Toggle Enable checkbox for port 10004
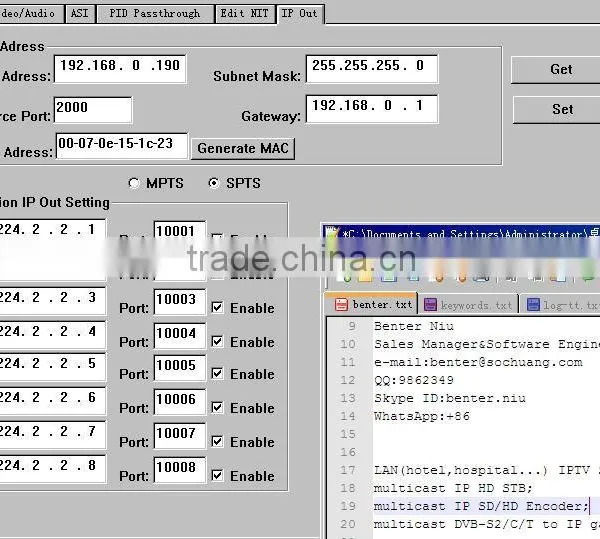The height and width of the screenshot is (539, 600). [217, 341]
